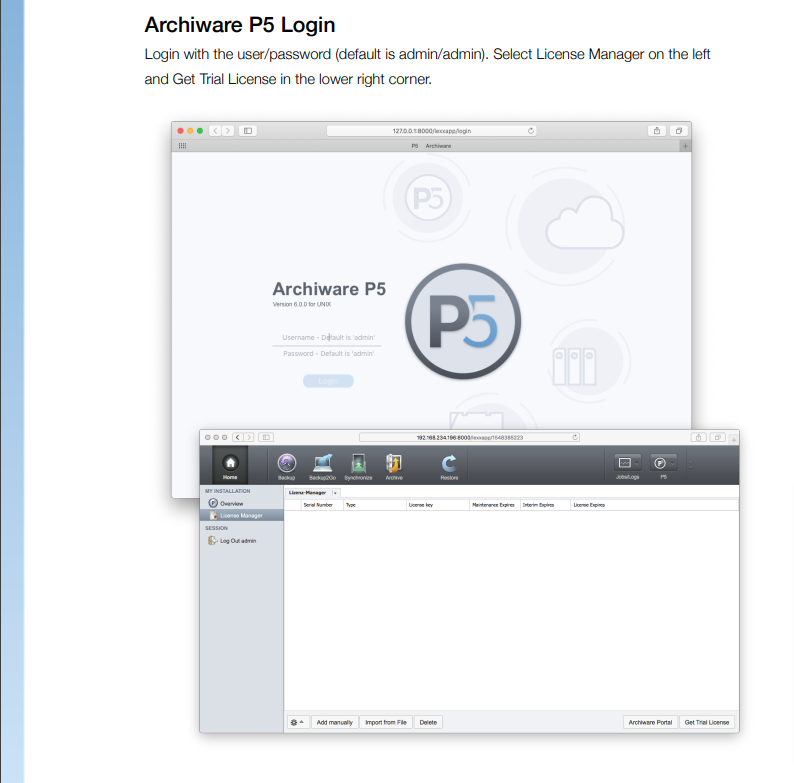Open the Backup module icon
The height and width of the screenshot is (783, 794).
point(287,465)
